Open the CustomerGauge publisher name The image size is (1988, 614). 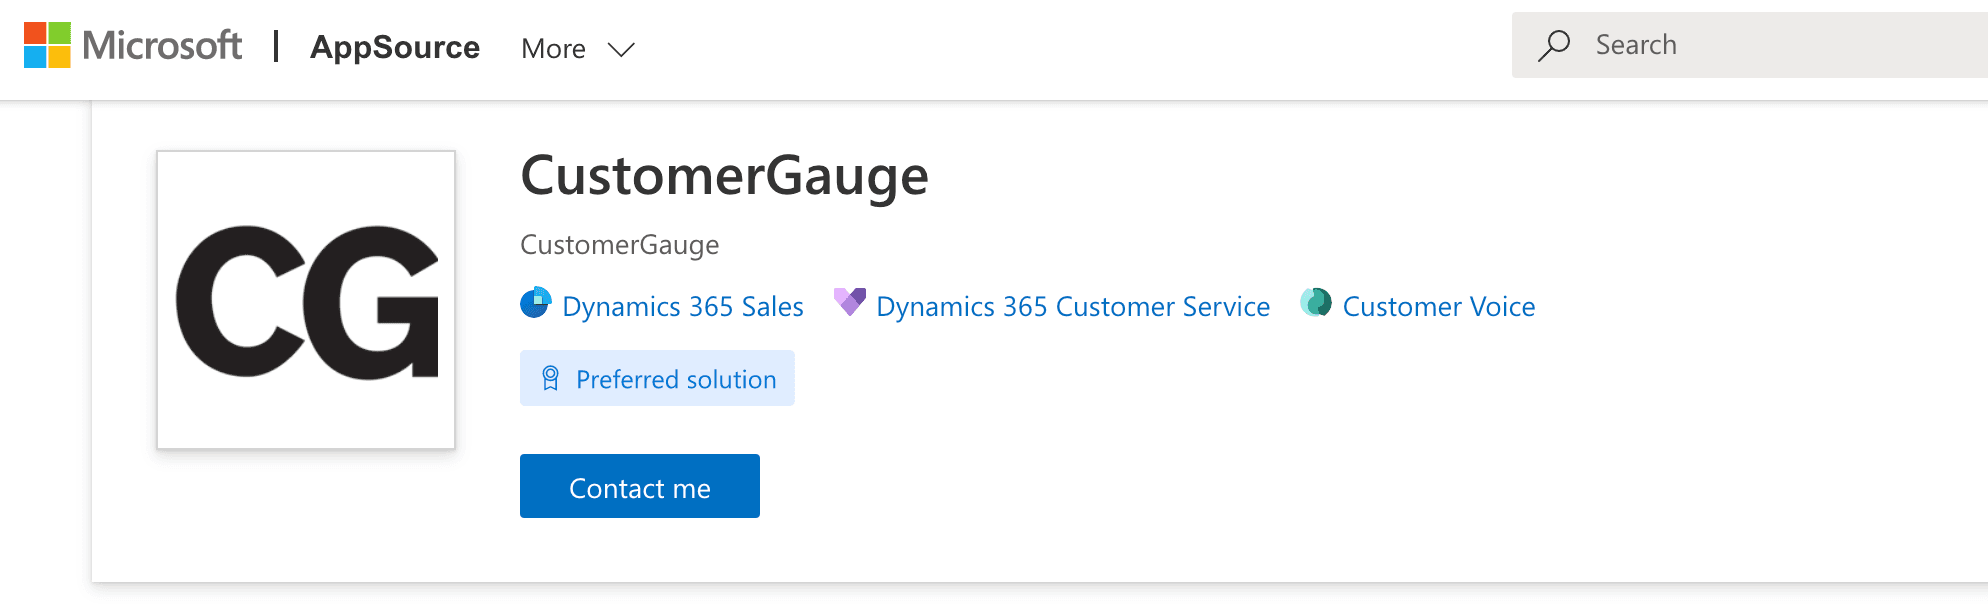coord(620,245)
